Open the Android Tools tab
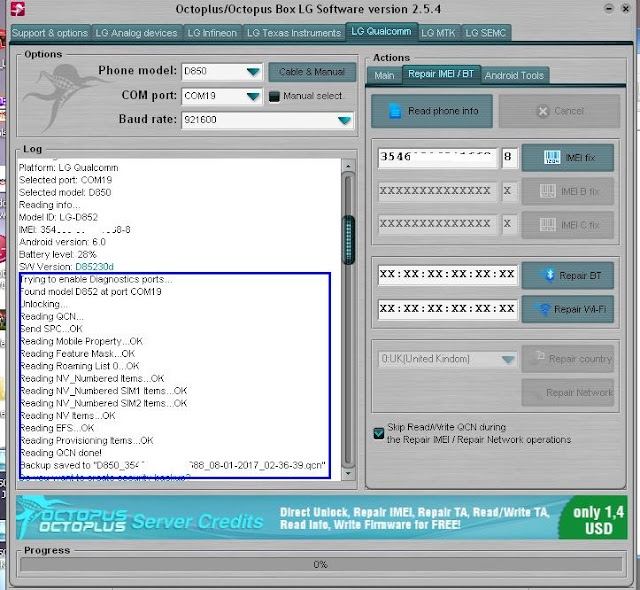640x590 pixels. click(x=514, y=75)
